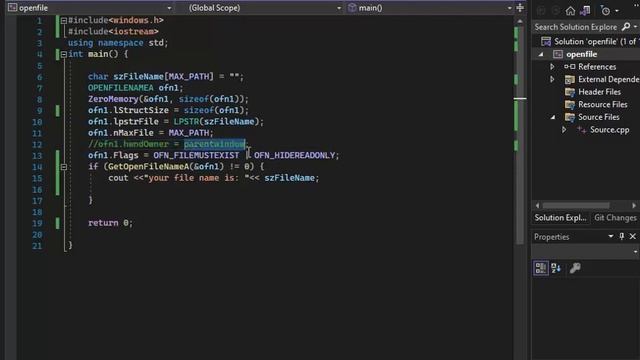Open the Pending Changes Filter dropdown arrow
Screen dimensions: 640x360
617,11
